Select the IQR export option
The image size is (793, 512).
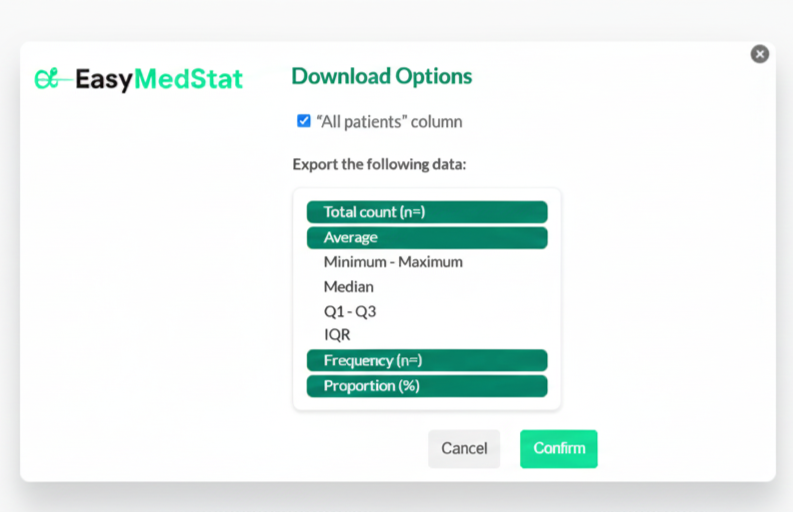click(337, 335)
